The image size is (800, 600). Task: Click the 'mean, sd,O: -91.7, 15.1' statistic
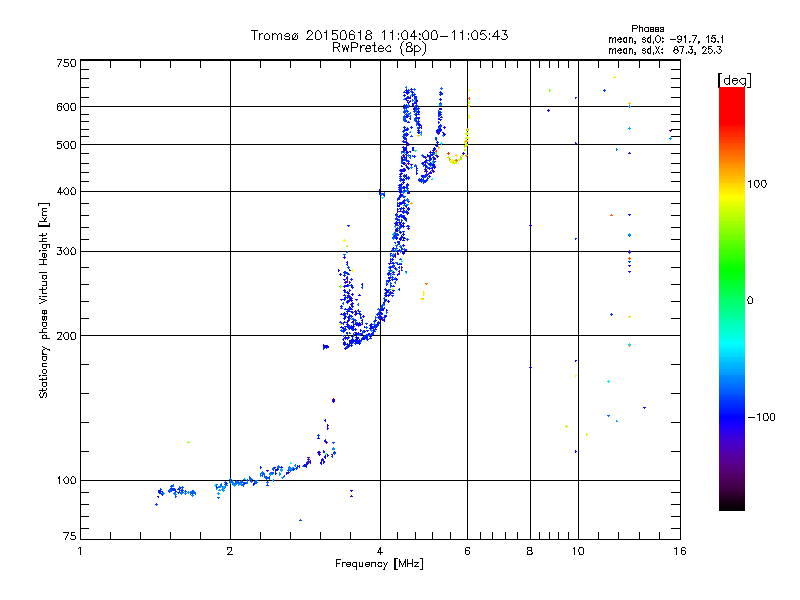point(666,40)
